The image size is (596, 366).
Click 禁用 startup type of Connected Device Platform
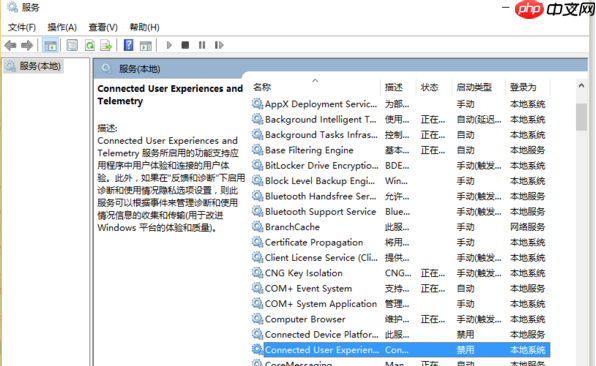[465, 335]
